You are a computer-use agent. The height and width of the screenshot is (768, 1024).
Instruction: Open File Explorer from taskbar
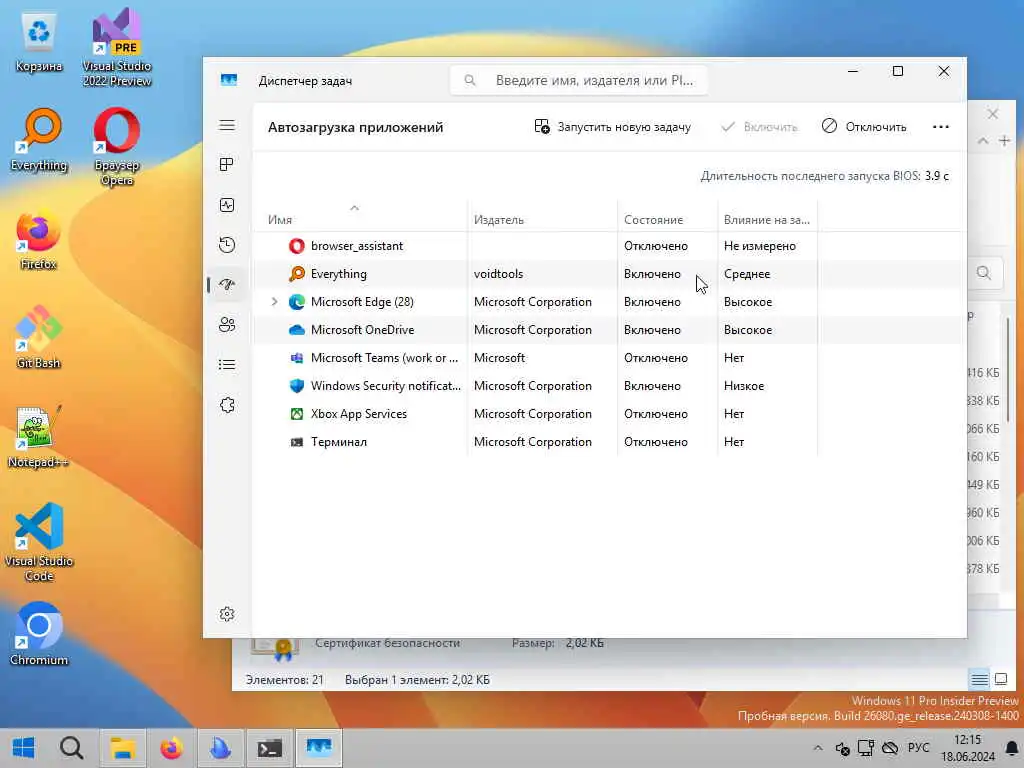click(x=122, y=748)
